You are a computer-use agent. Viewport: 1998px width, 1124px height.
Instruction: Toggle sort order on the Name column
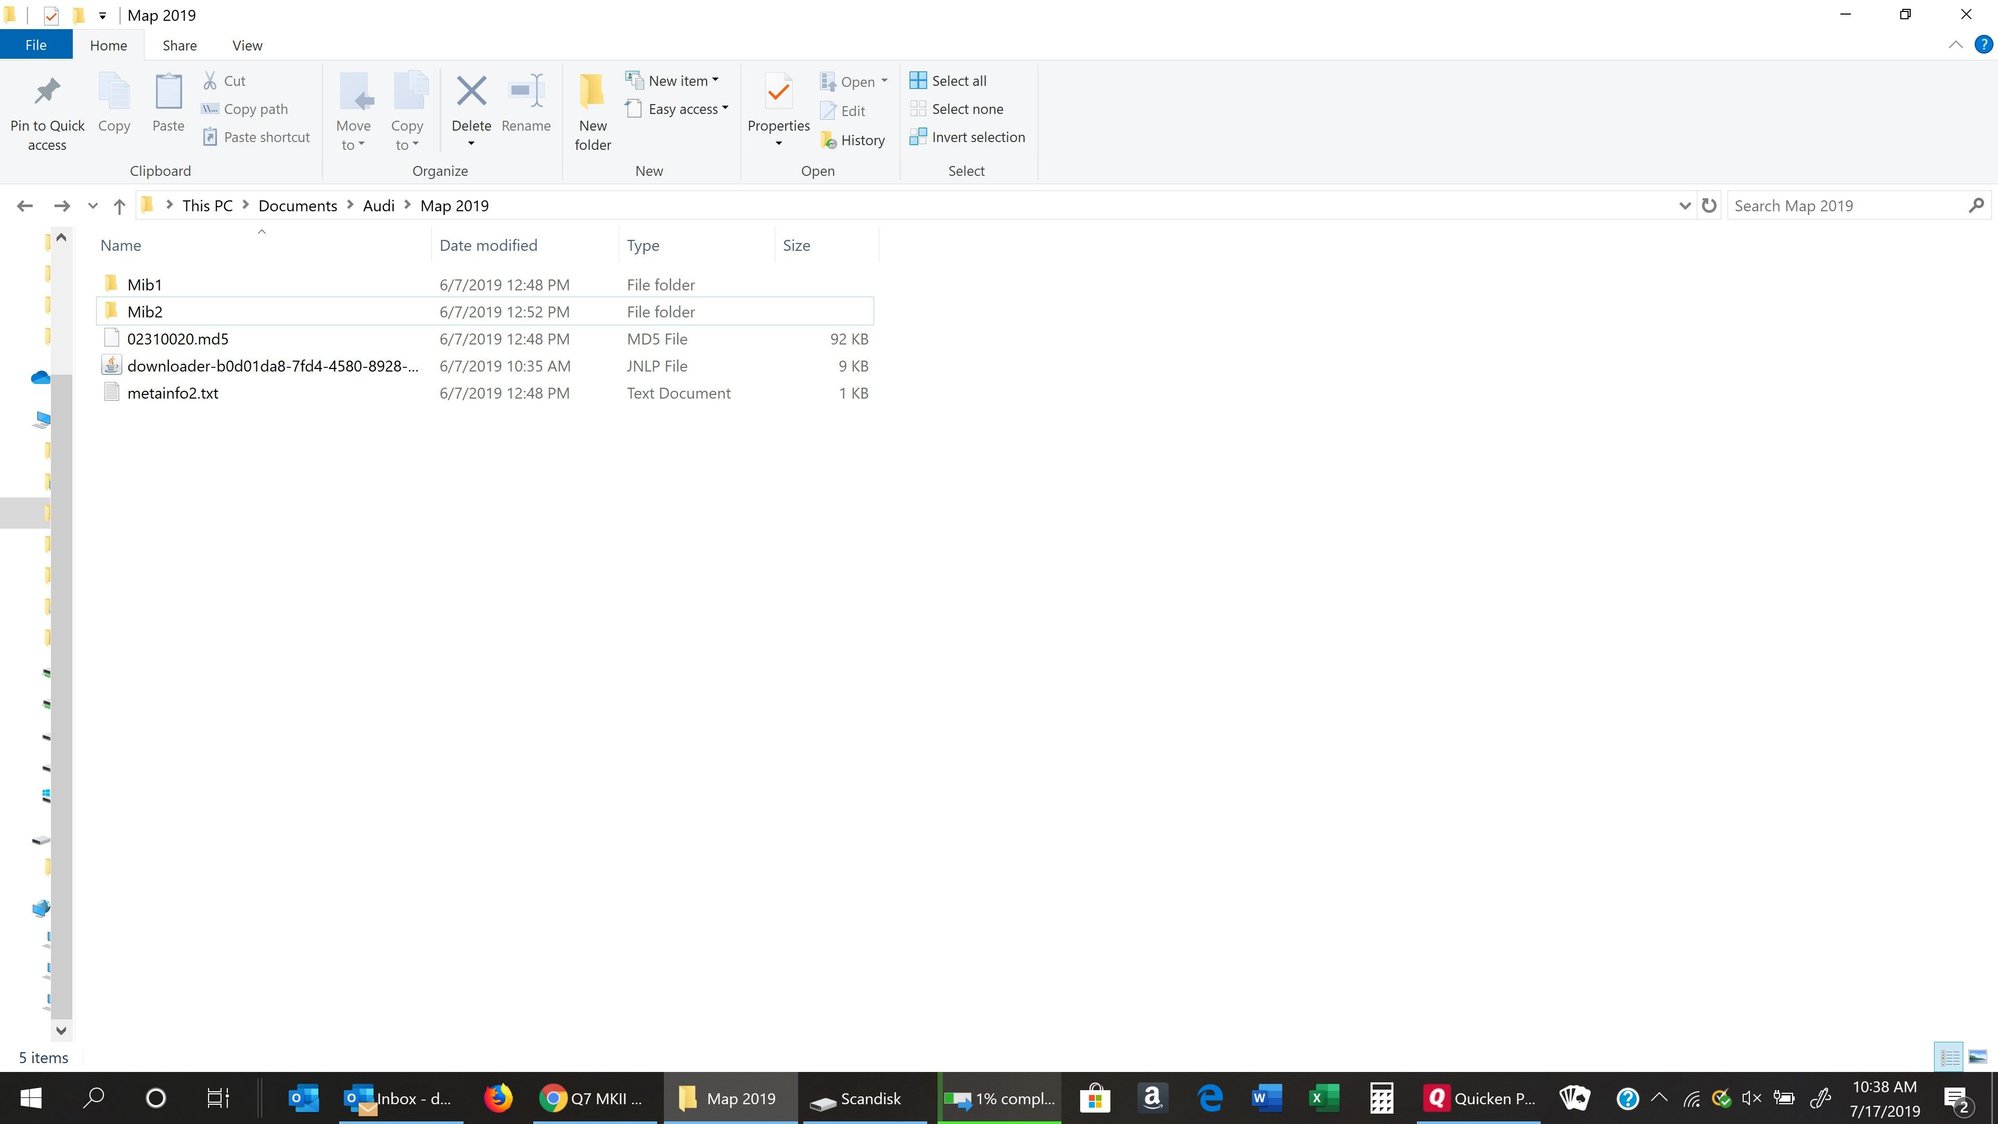pyautogui.click(x=119, y=245)
